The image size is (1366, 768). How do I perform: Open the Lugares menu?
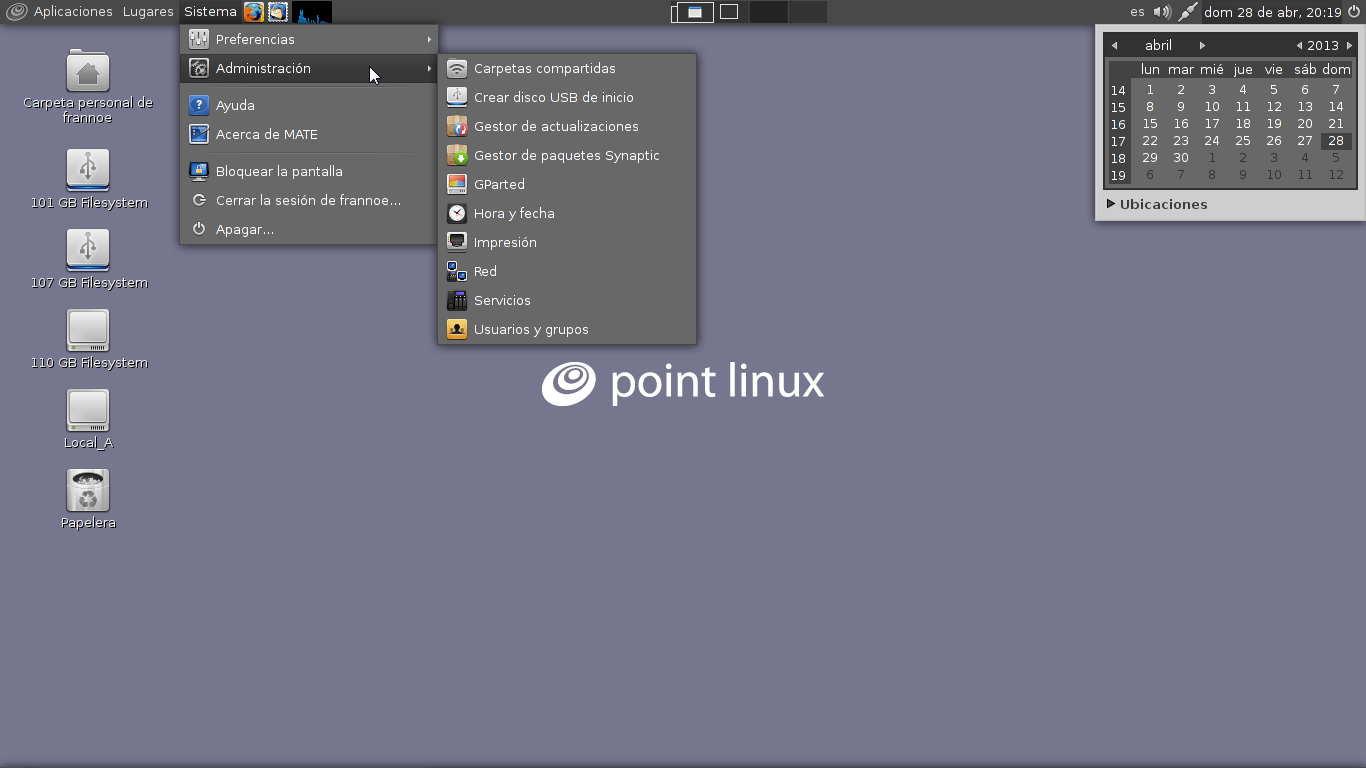[x=147, y=12]
